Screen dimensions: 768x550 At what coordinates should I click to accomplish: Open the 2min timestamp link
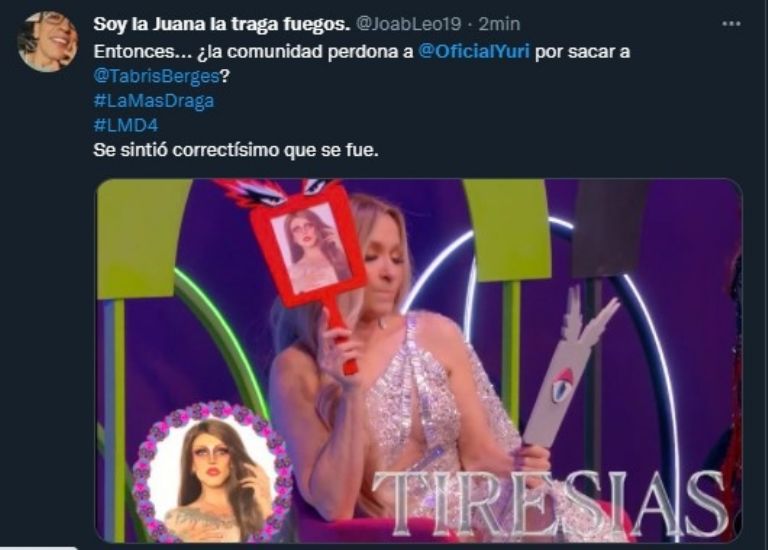(499, 24)
